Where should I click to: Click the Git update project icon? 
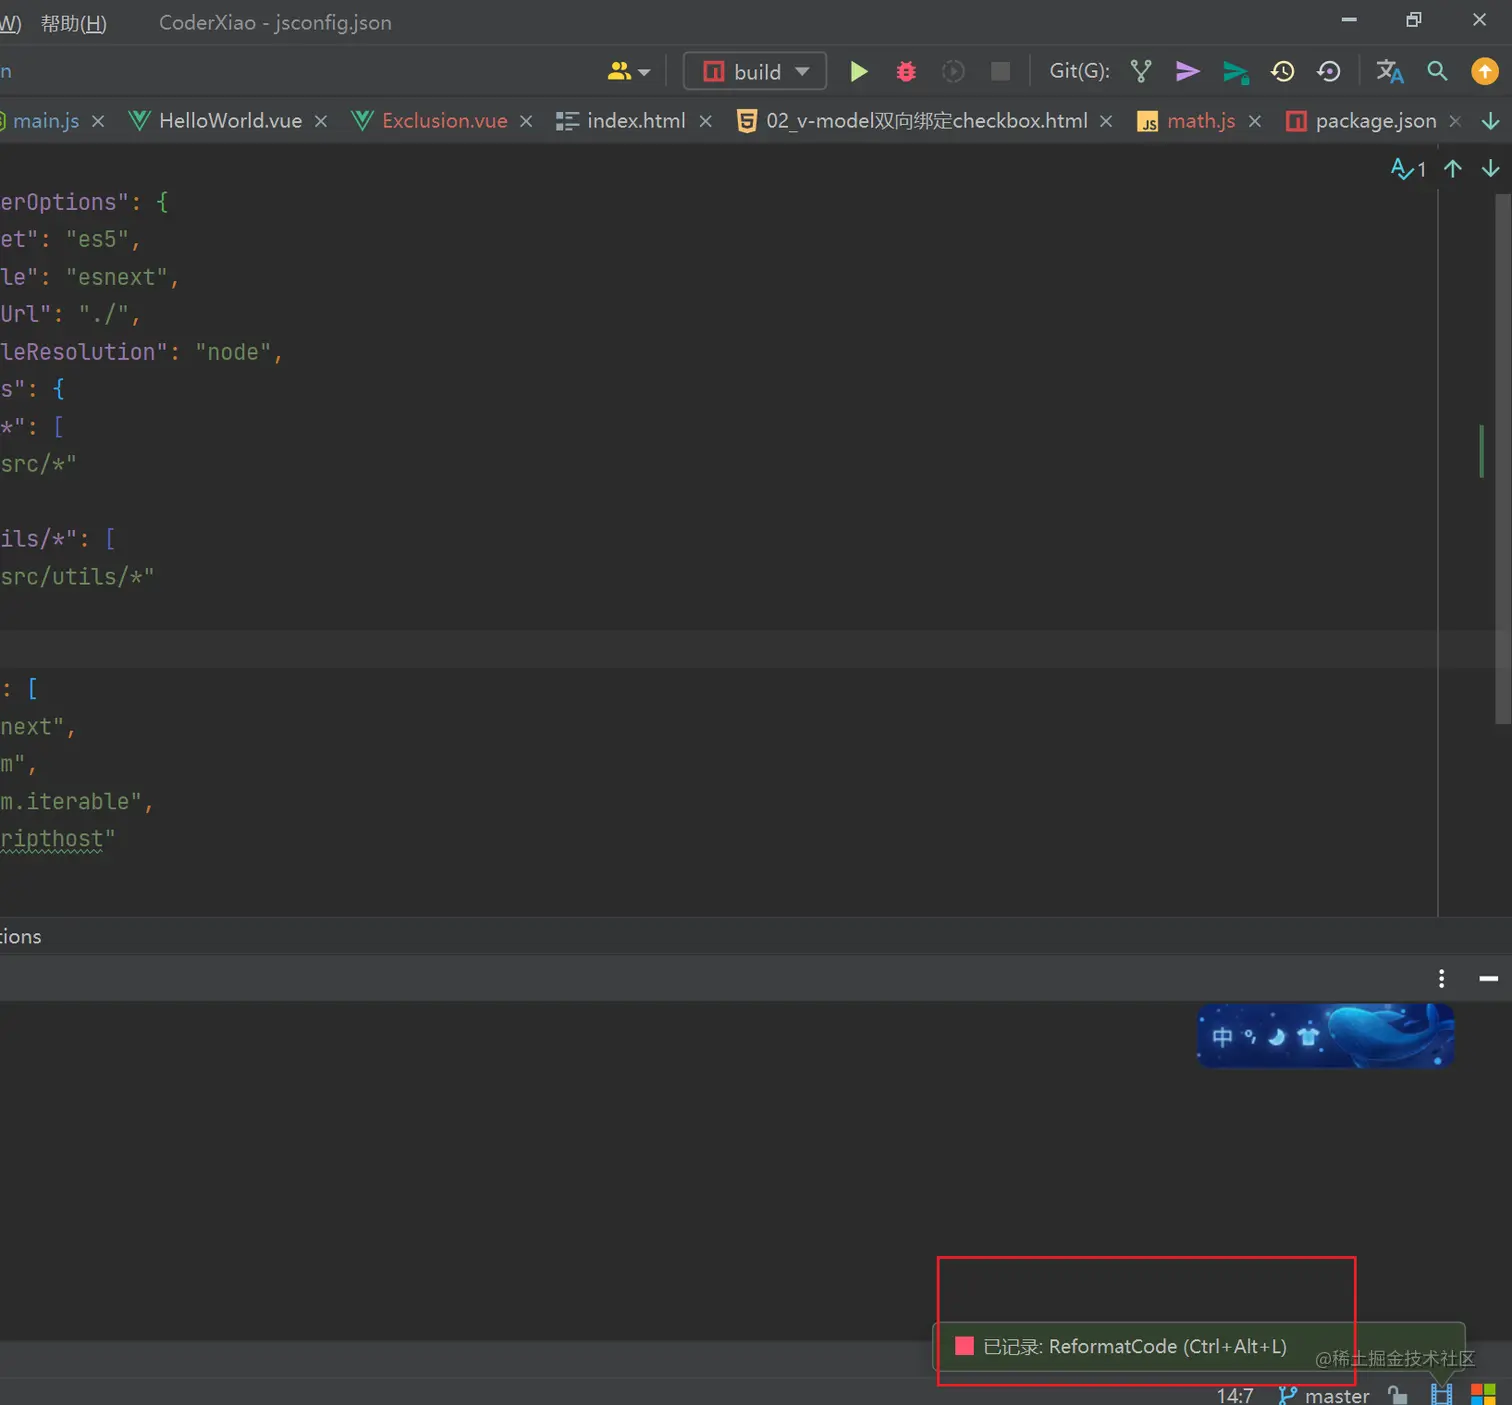(x=1141, y=71)
